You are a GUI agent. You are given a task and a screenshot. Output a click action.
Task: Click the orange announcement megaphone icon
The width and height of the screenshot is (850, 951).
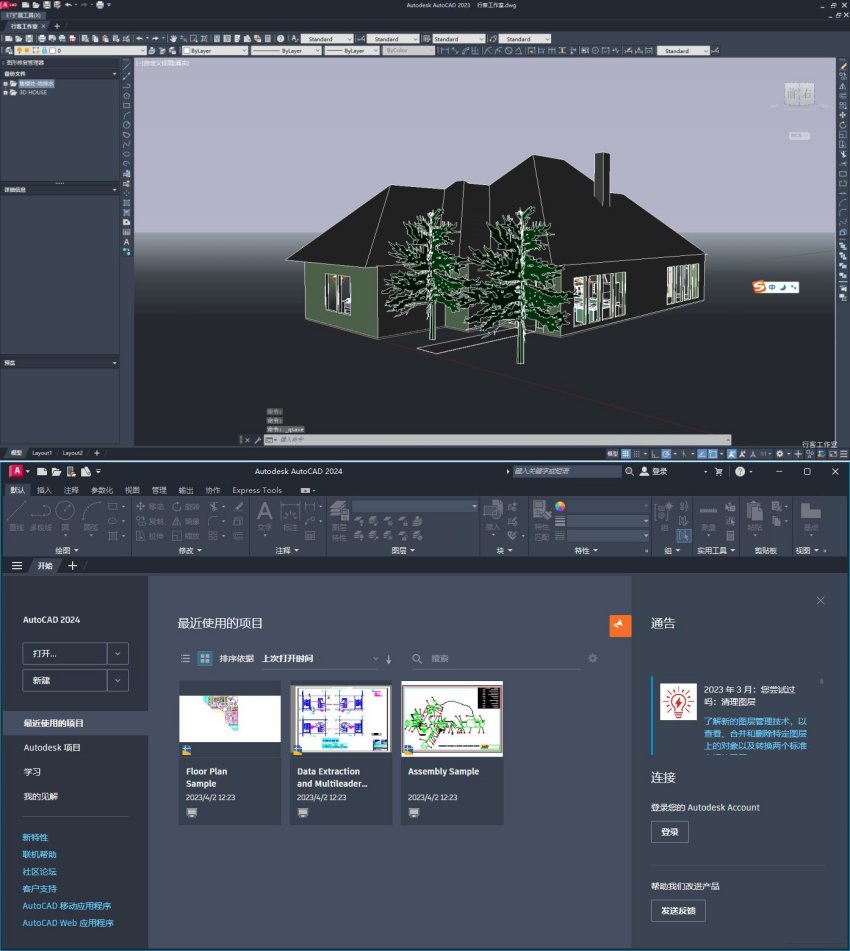(620, 625)
